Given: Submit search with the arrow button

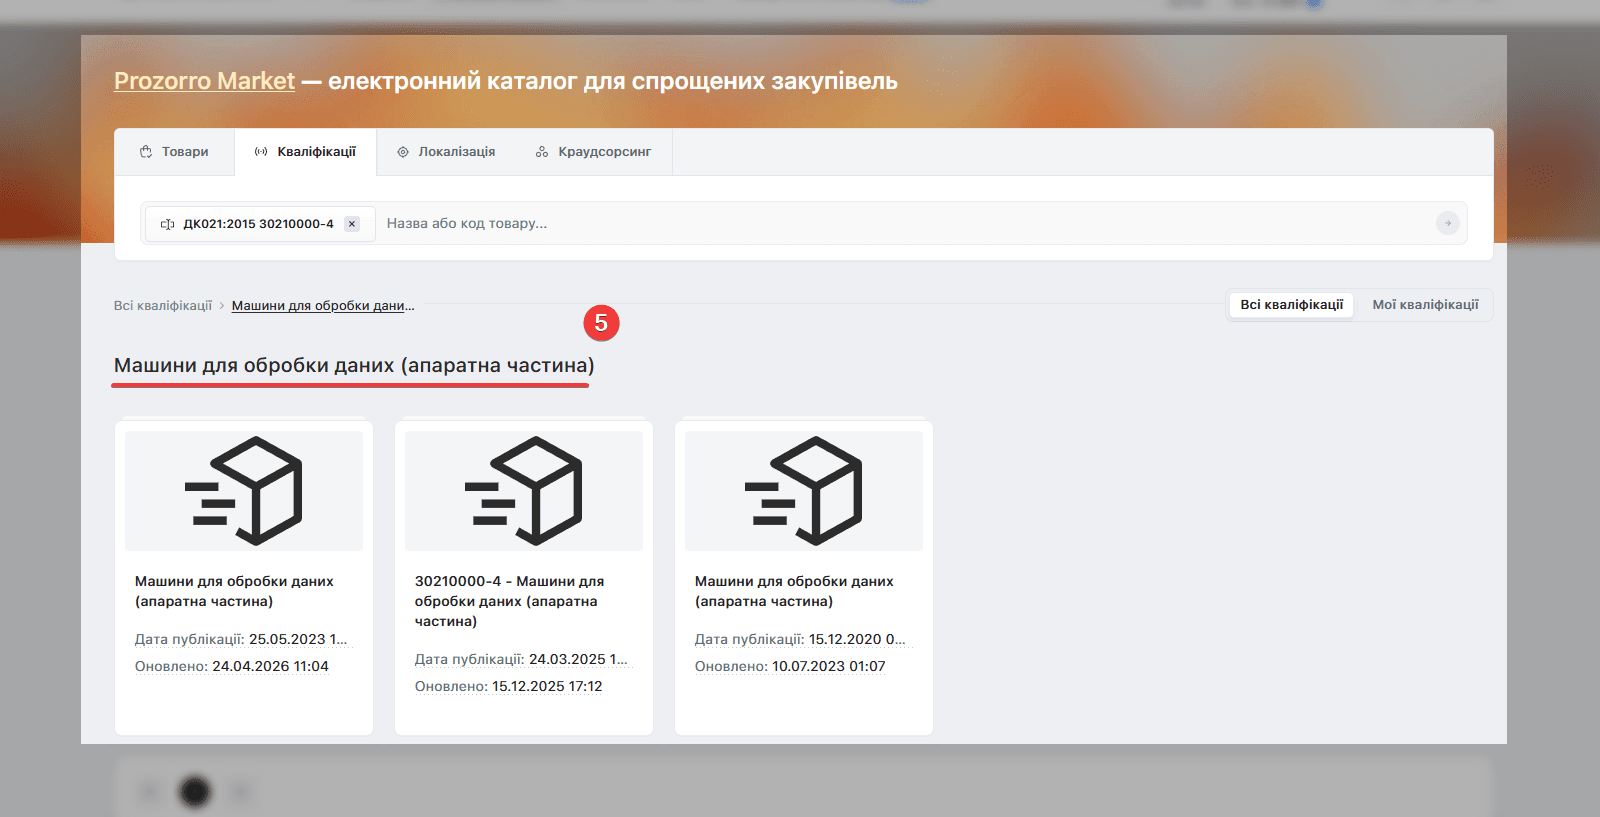Looking at the screenshot, I should click(1447, 224).
